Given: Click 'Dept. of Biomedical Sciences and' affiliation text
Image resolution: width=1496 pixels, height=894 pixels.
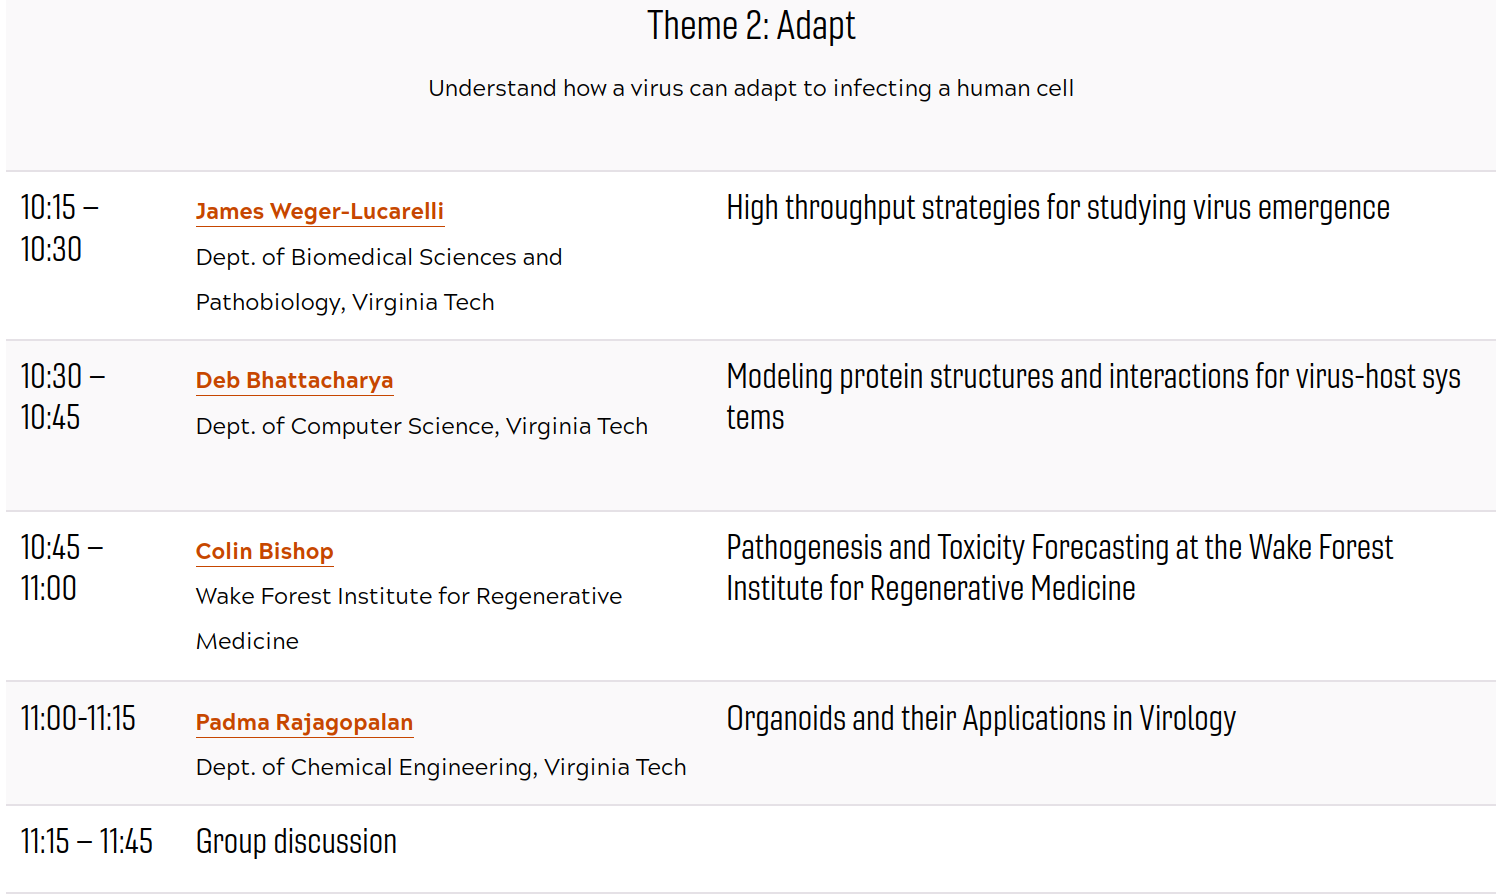Looking at the screenshot, I should (x=379, y=257).
